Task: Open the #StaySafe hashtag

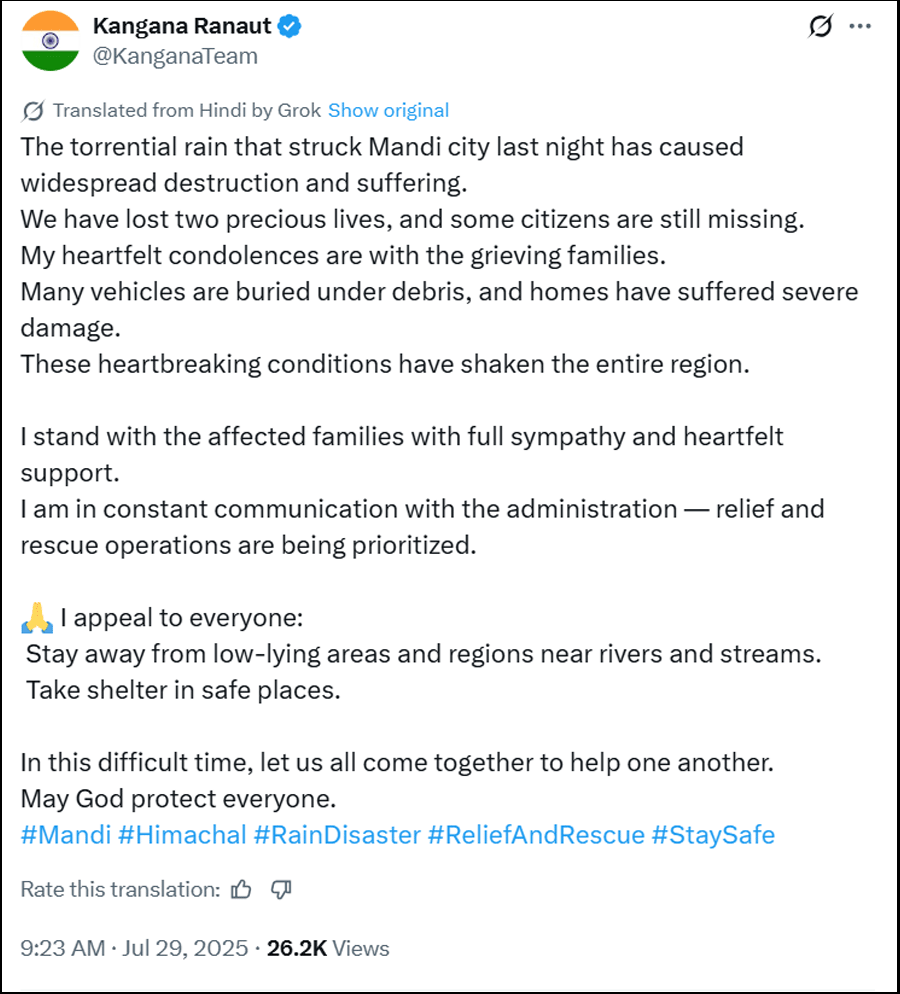Action: coord(713,835)
